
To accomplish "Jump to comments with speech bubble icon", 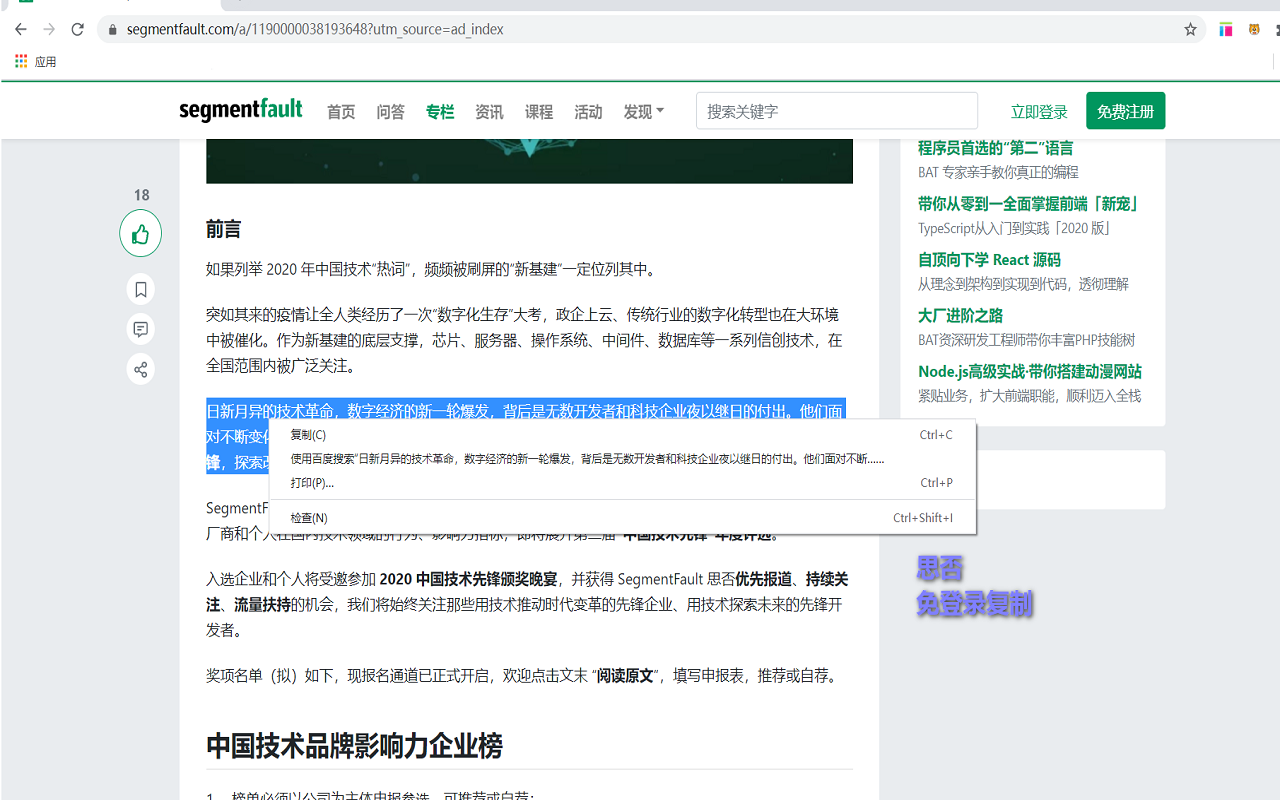I will tap(141, 330).
